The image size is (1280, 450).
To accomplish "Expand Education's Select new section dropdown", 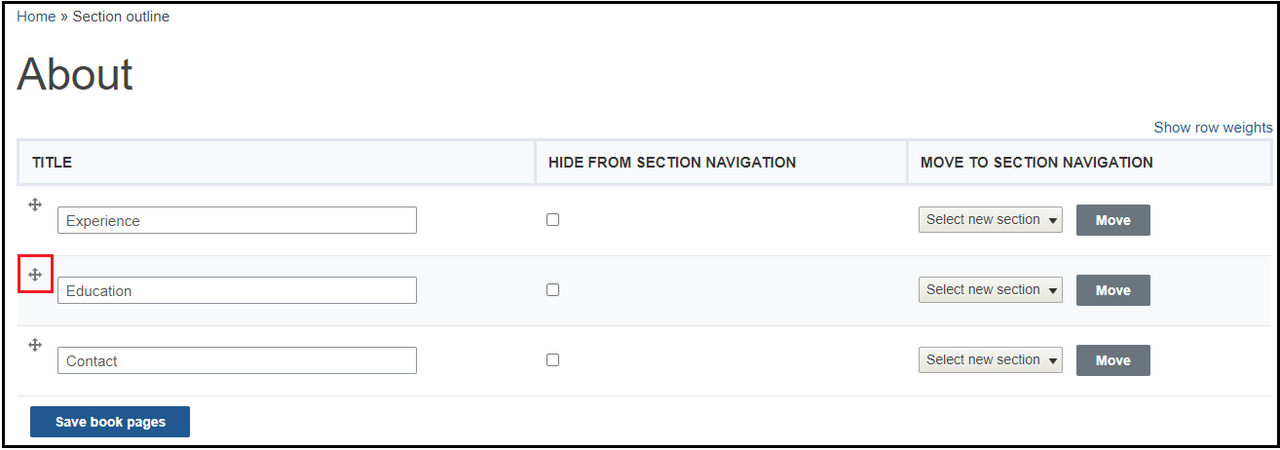I will (x=990, y=290).
